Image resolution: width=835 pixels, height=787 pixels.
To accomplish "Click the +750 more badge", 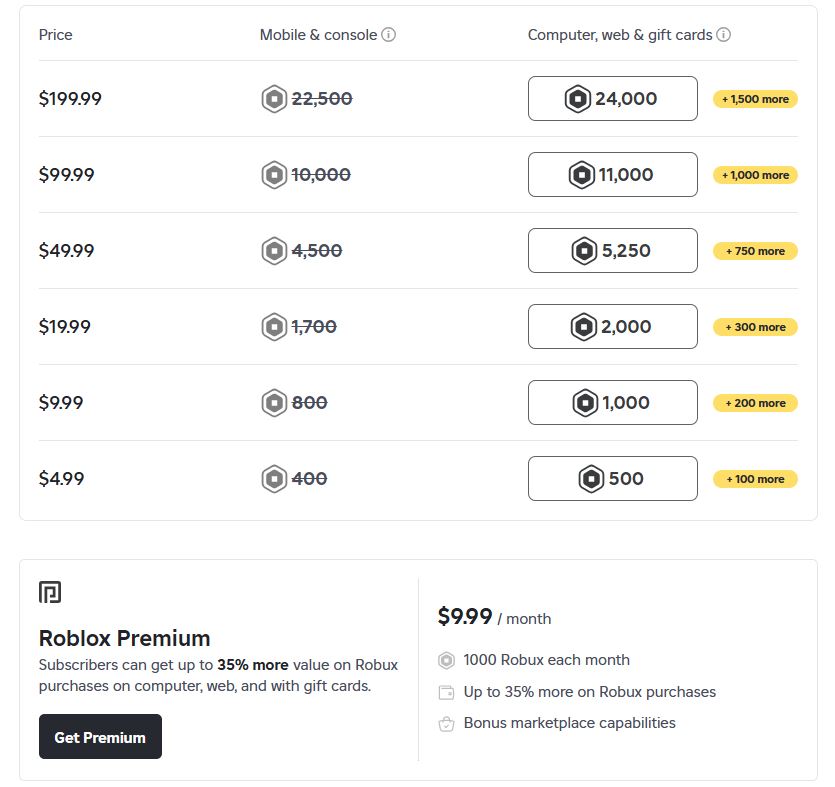I will click(x=755, y=250).
